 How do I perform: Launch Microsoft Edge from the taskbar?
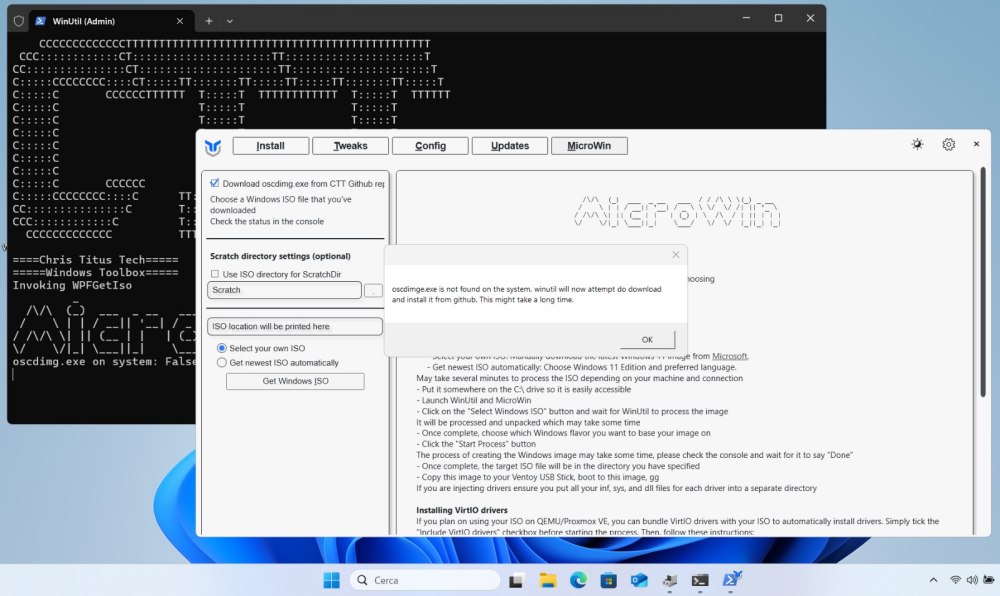pyautogui.click(x=578, y=580)
